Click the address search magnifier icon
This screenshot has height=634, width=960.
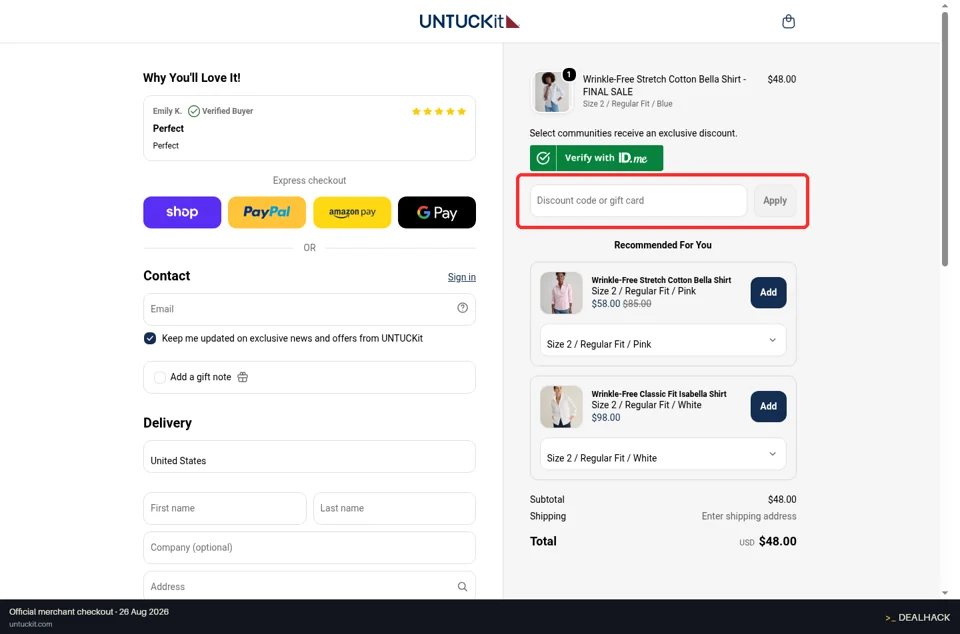click(462, 586)
